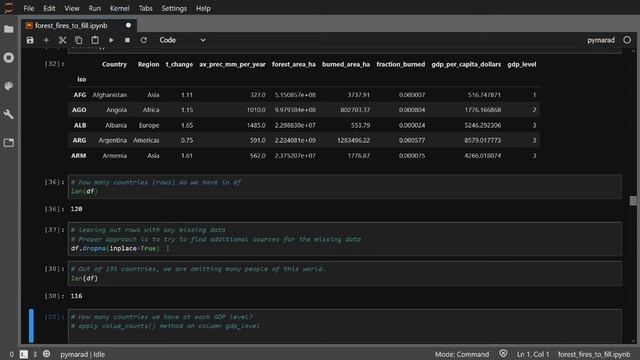Open the Settings menu
Image resolution: width=640 pixels, height=360 pixels.
point(174,8)
